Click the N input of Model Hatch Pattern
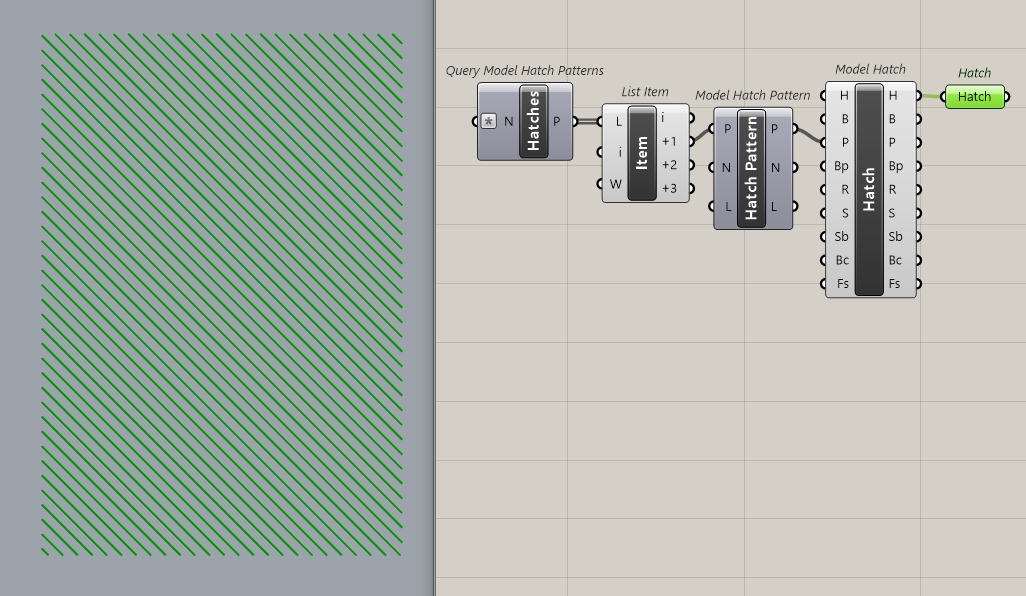This screenshot has width=1026, height=596. coord(726,167)
